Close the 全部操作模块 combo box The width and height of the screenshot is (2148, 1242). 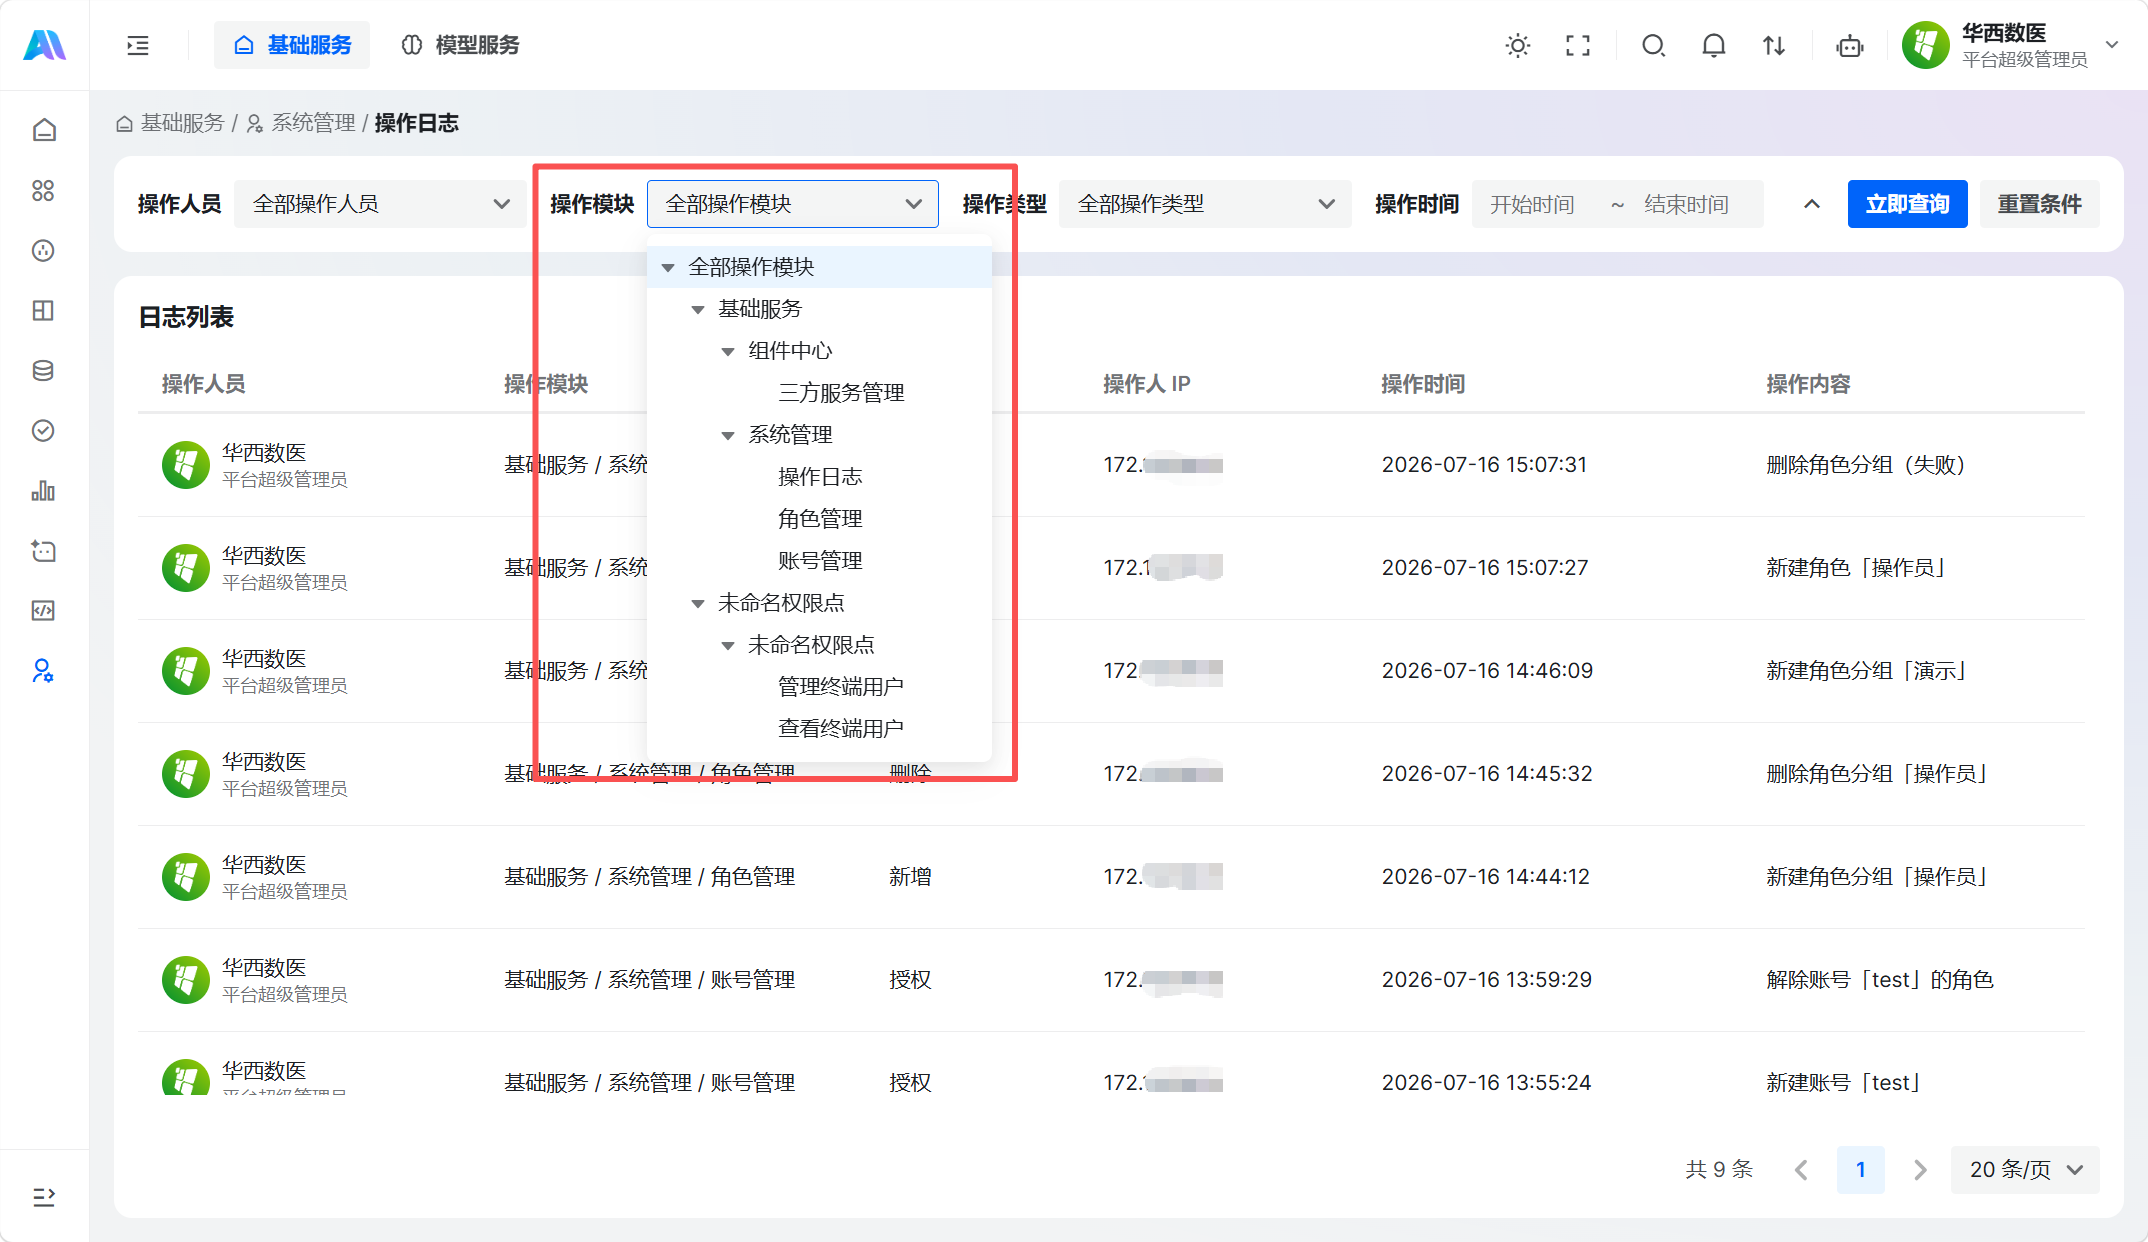793,204
